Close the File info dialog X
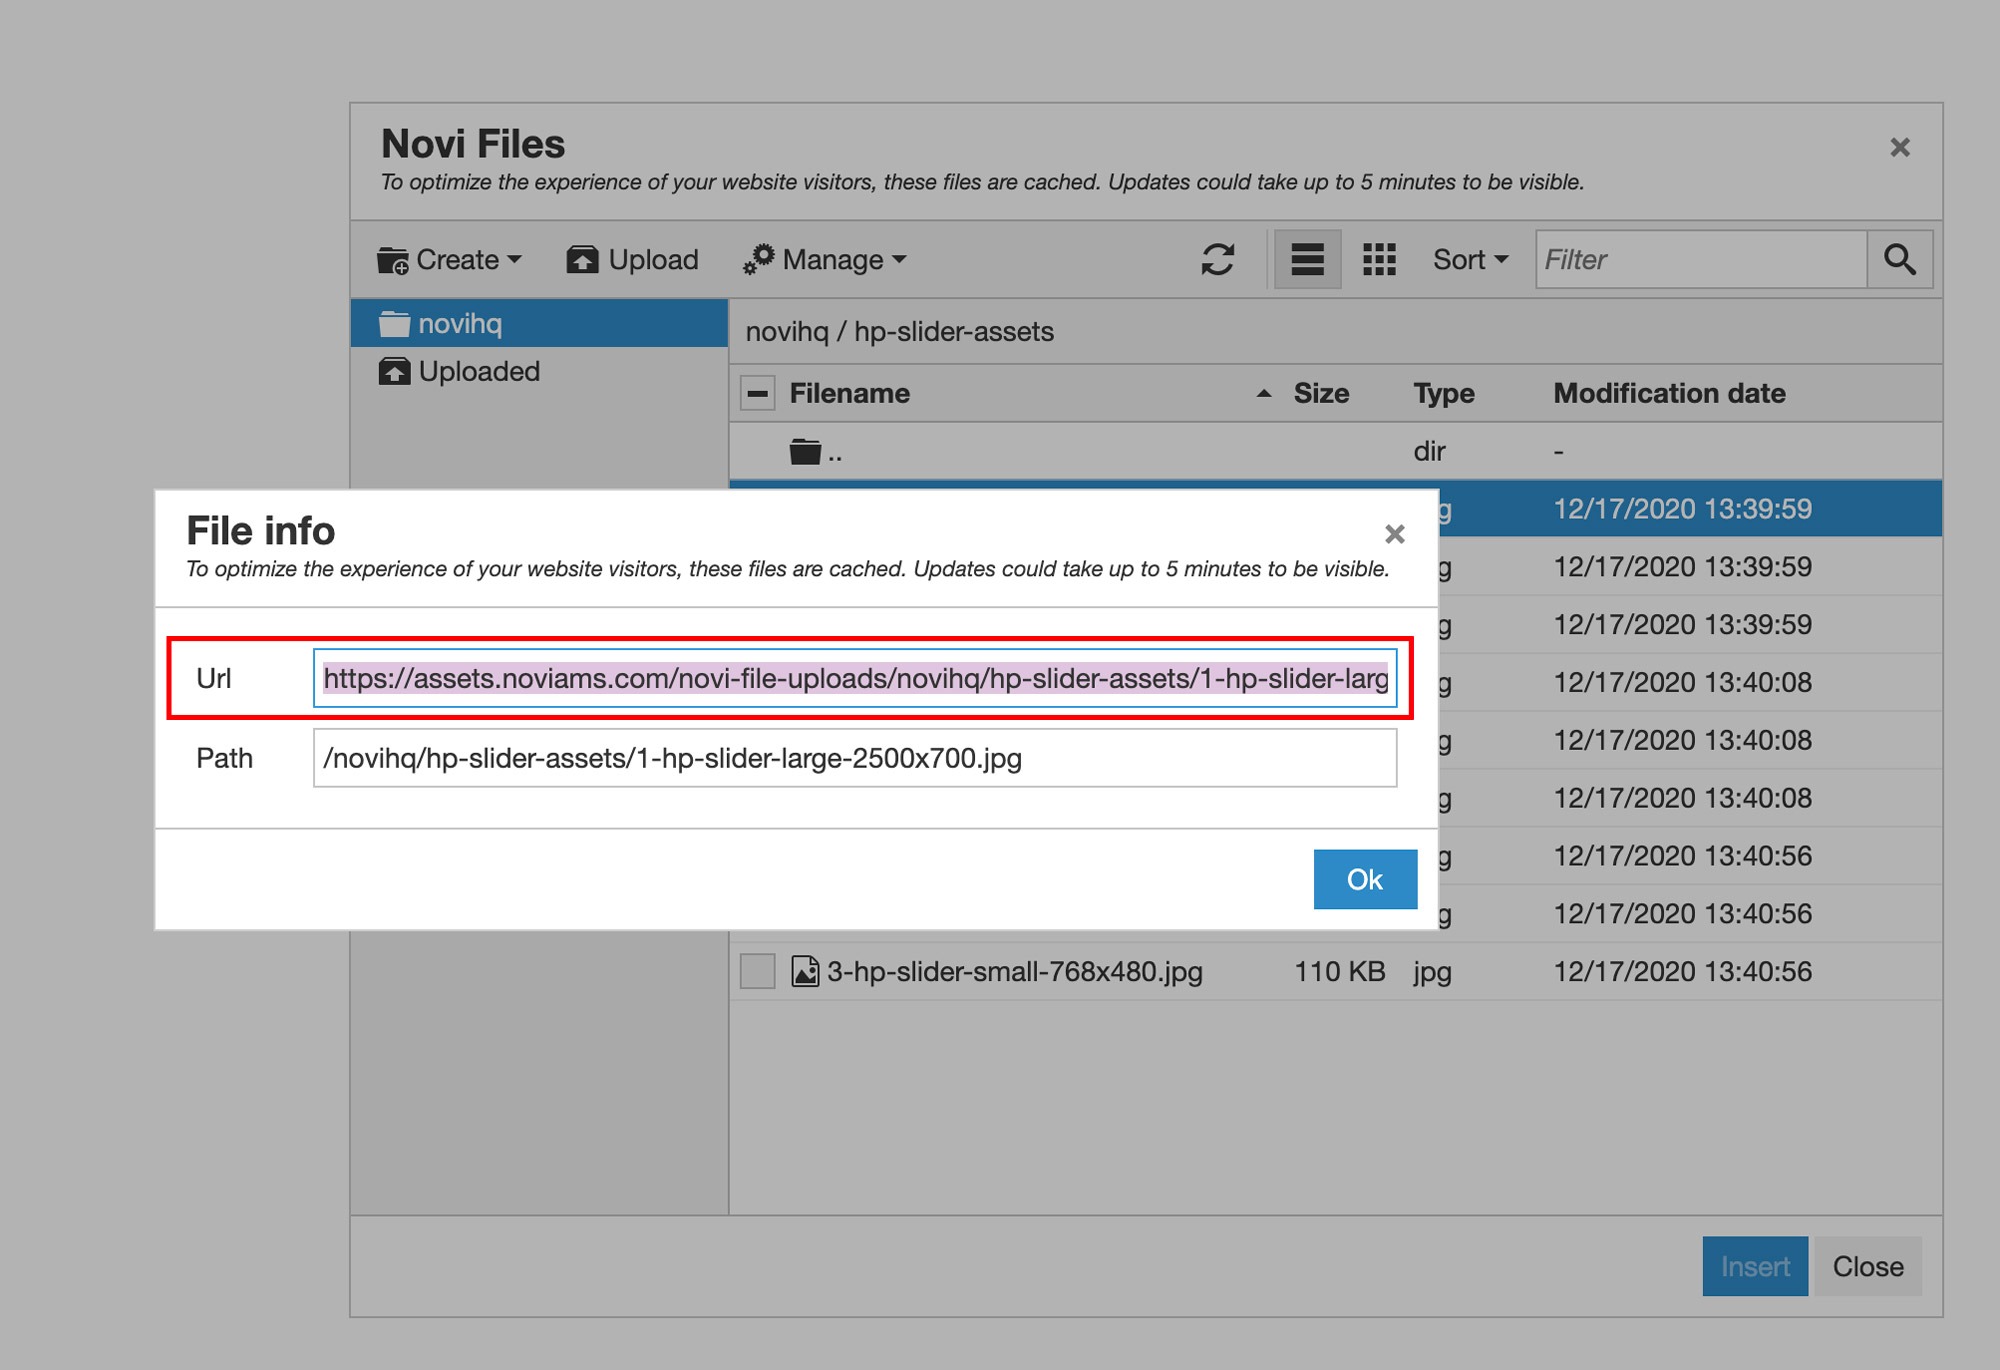This screenshot has width=2000, height=1370. 1395,534
